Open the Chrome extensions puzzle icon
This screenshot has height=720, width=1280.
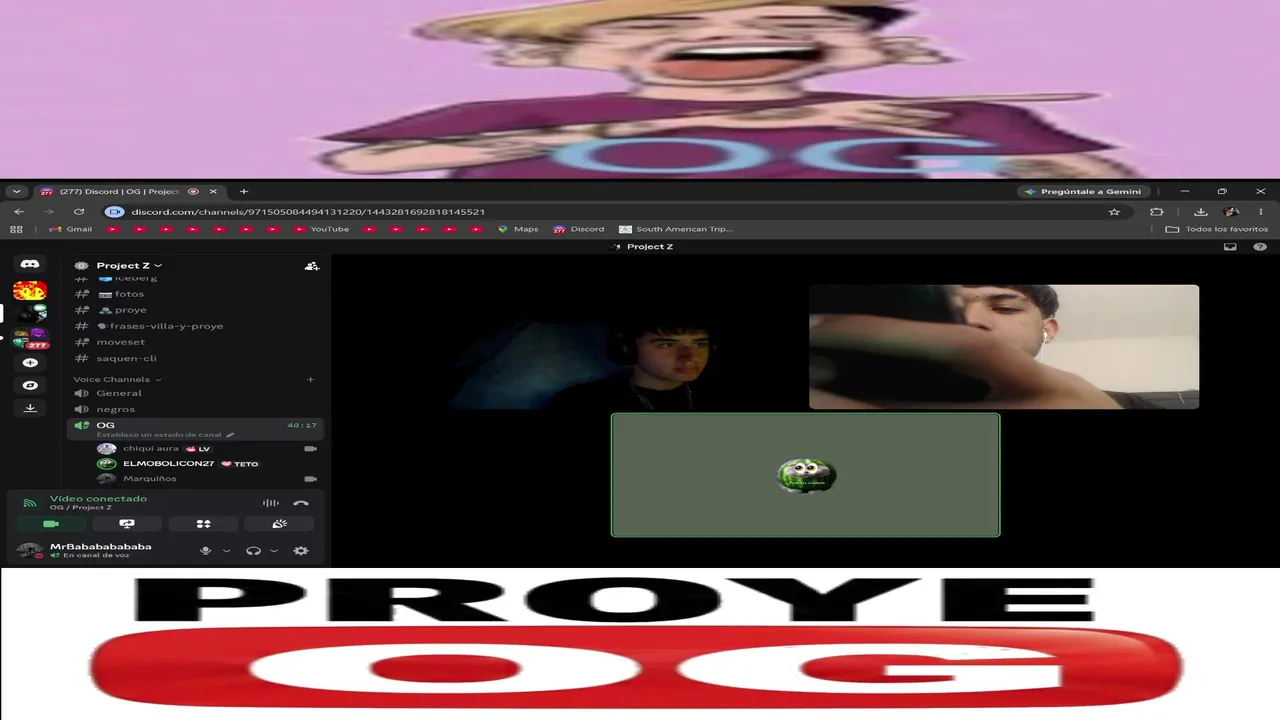pos(1157,212)
